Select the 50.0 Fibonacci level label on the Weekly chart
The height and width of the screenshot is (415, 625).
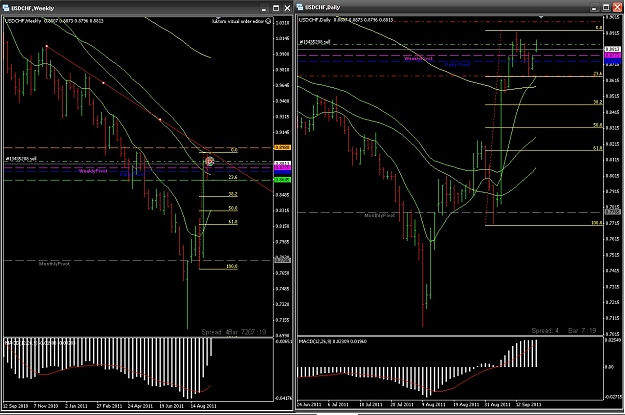[x=233, y=208]
